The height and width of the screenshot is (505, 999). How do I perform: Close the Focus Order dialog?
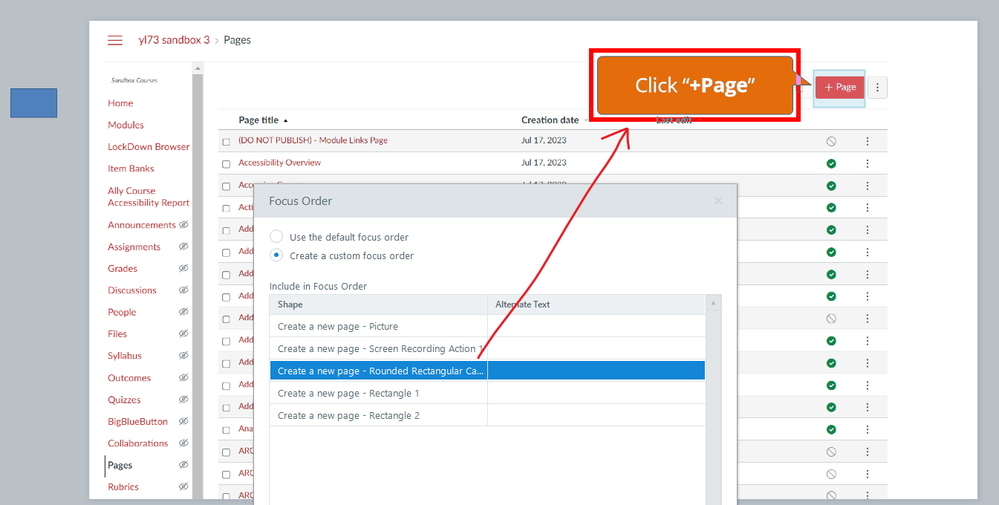[x=718, y=201]
